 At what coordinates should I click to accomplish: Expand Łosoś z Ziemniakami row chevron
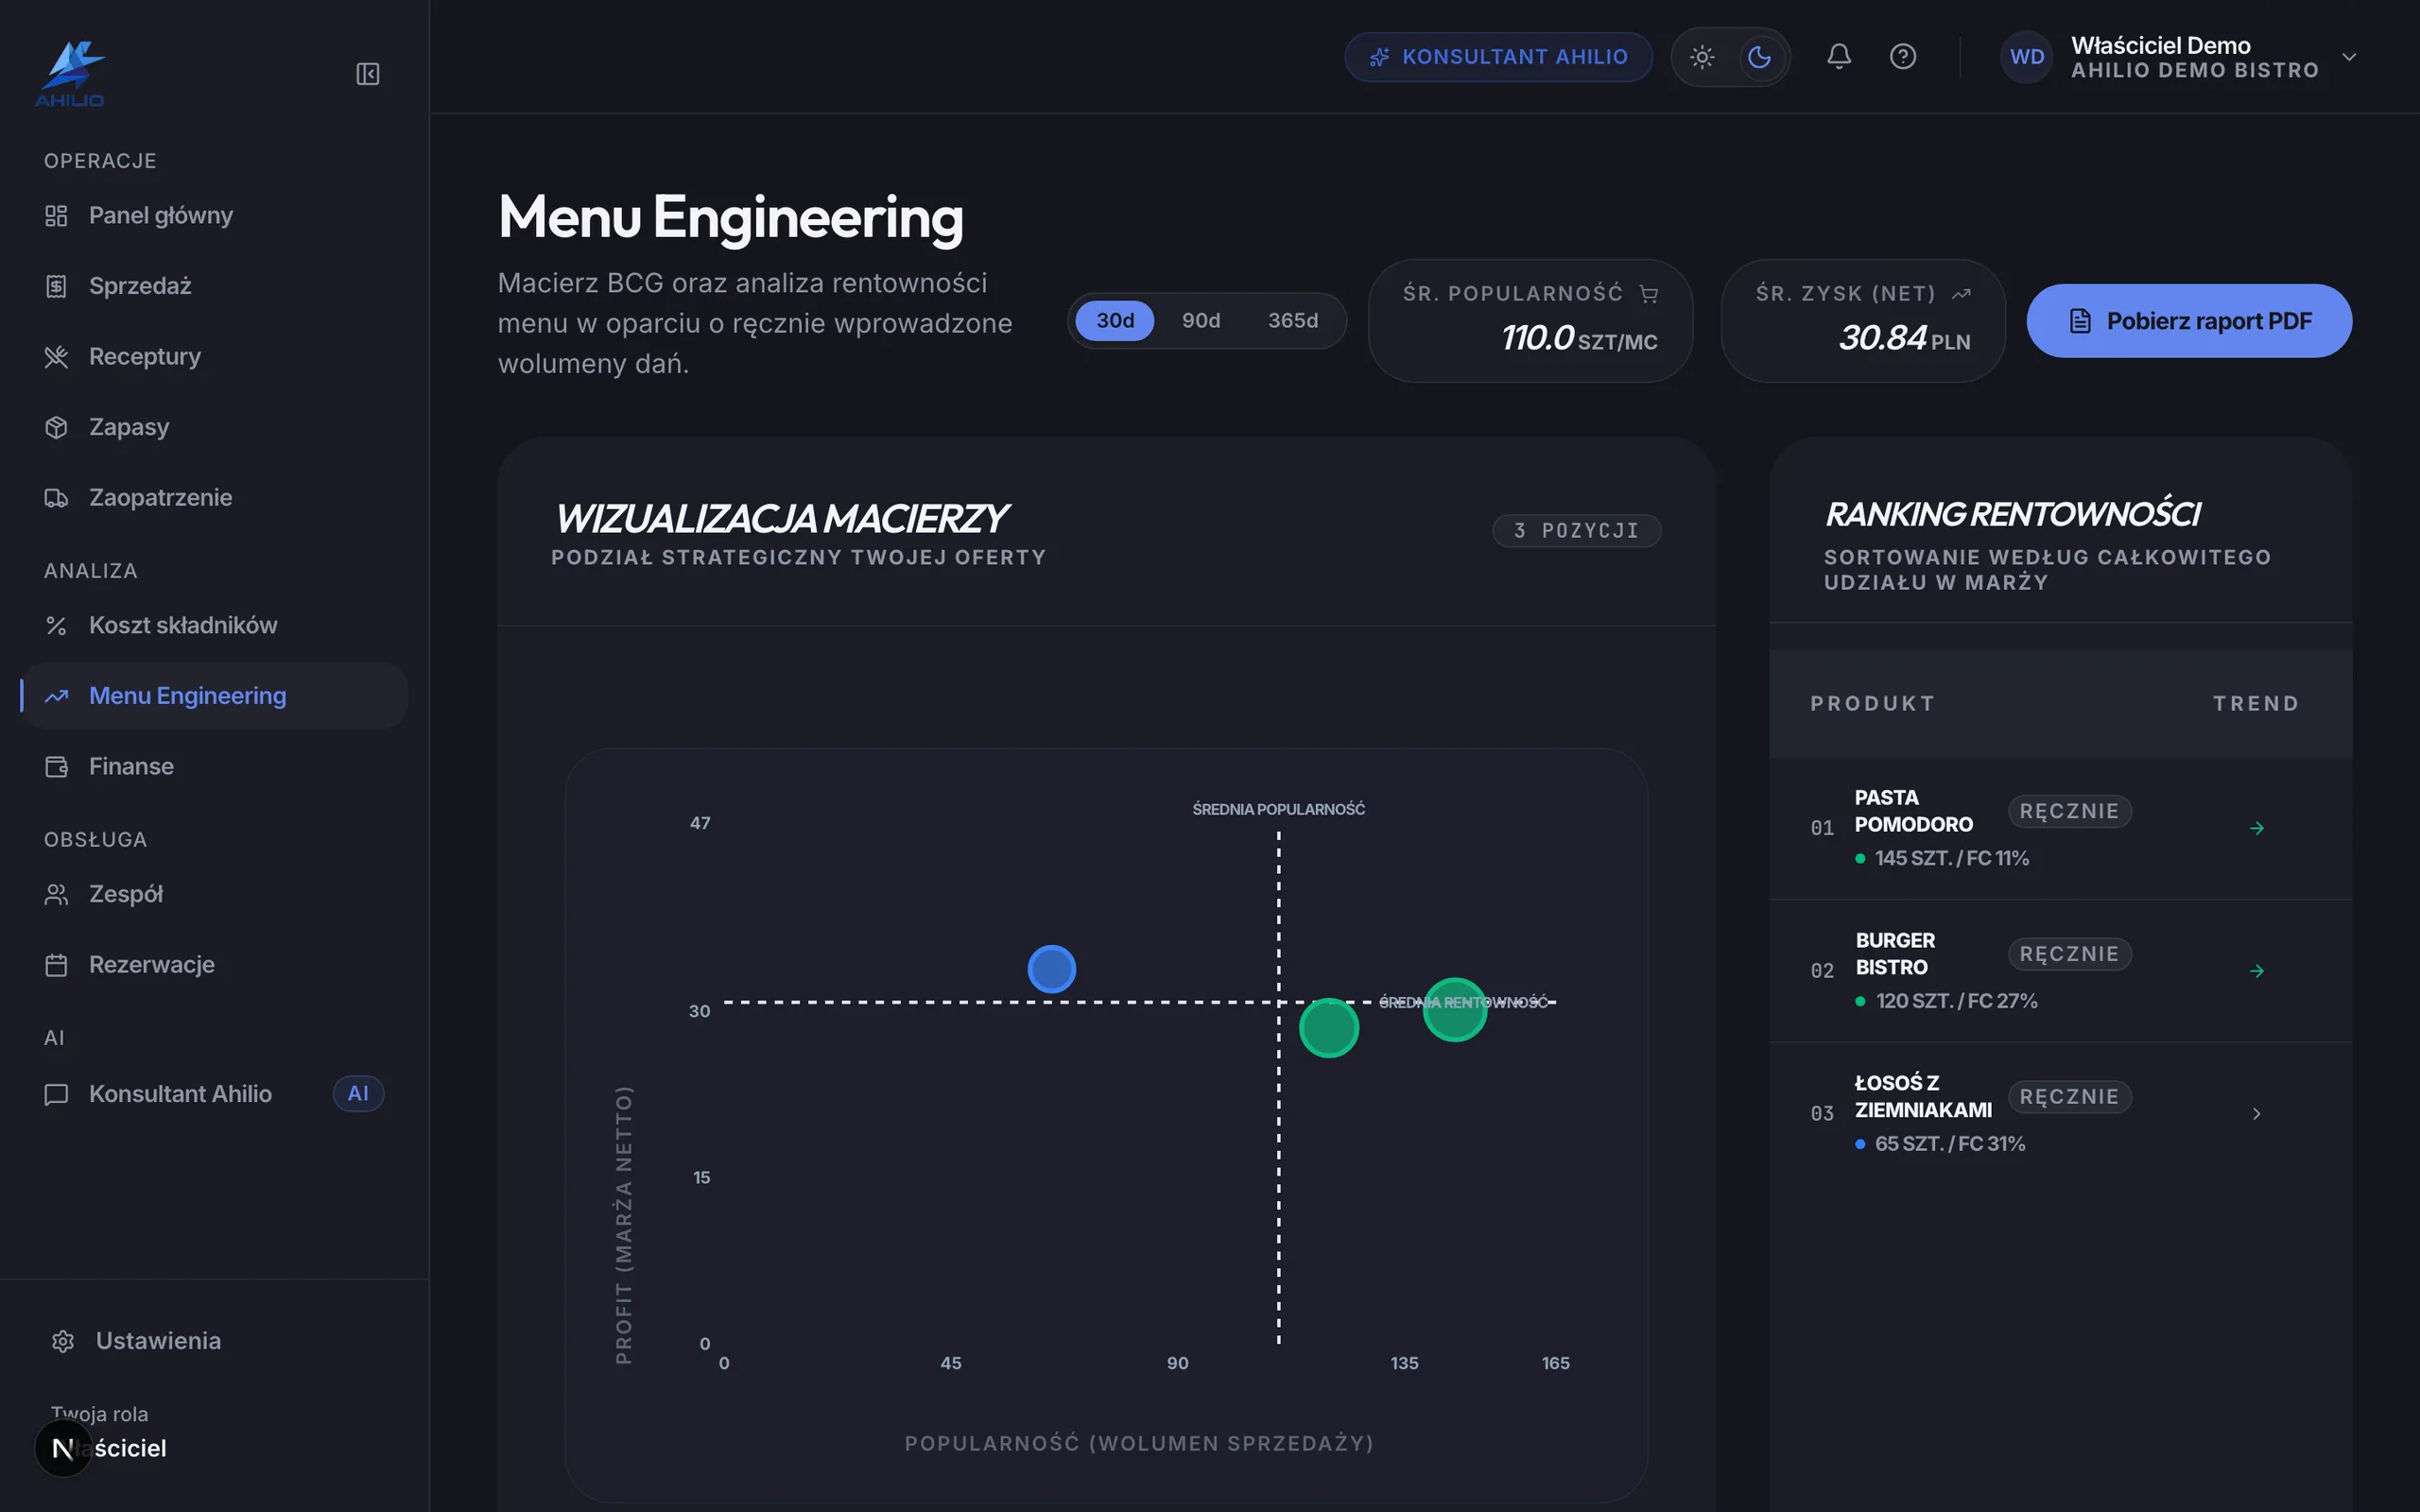(x=2256, y=1113)
